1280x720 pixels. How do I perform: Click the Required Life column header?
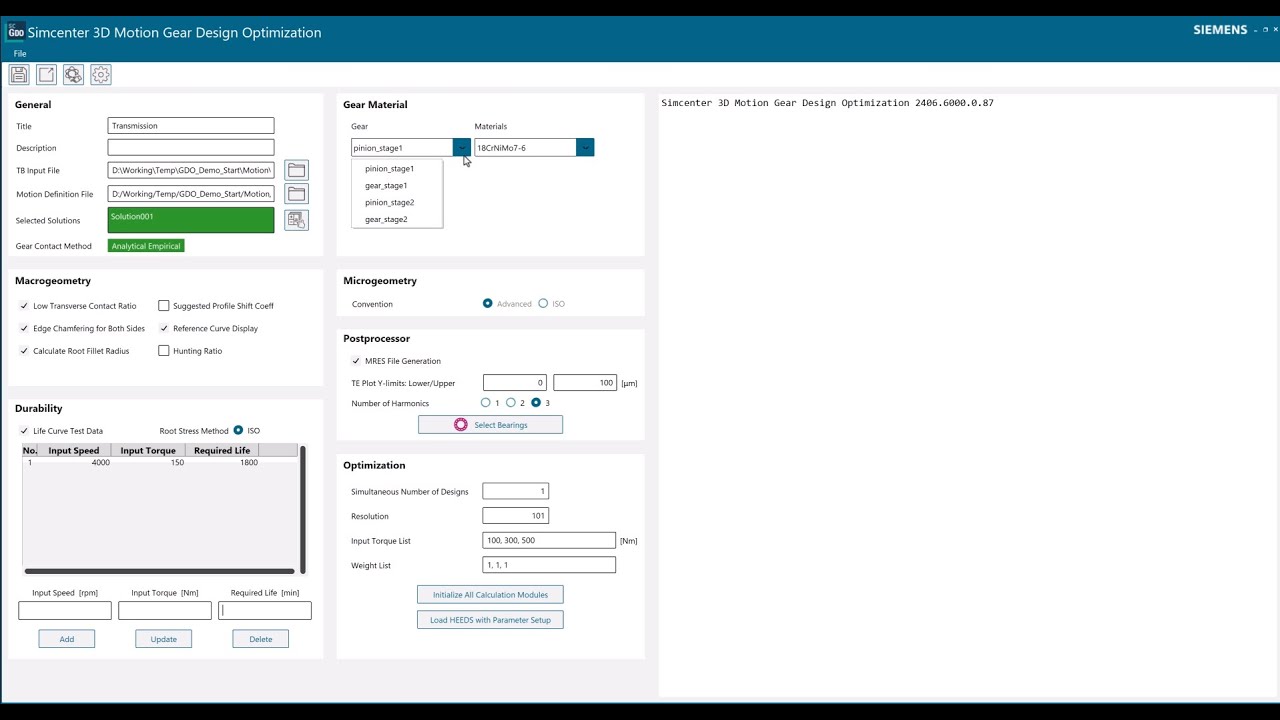[222, 451]
